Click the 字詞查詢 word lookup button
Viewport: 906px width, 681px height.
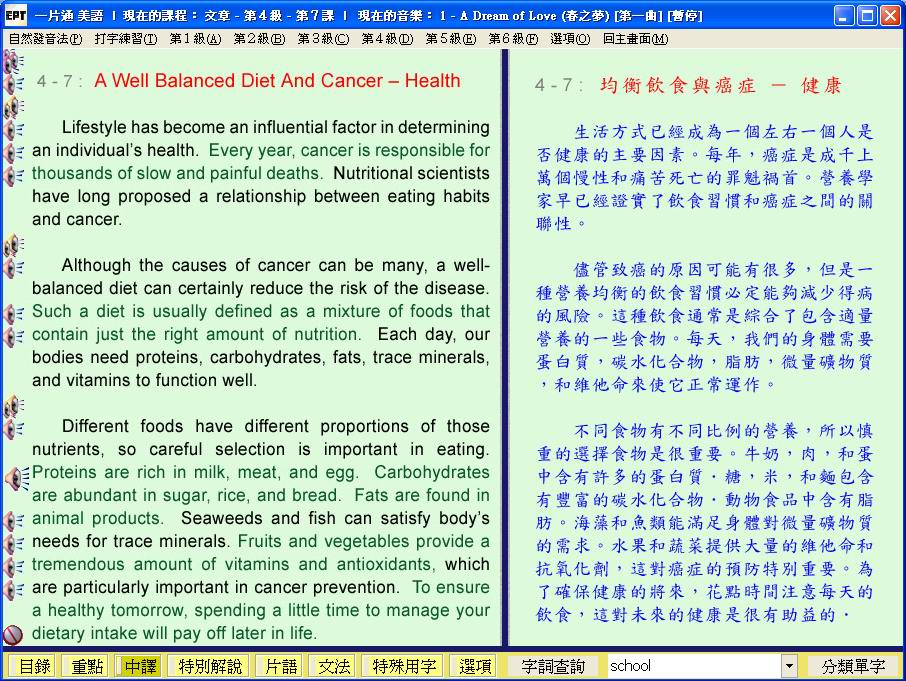click(x=553, y=666)
